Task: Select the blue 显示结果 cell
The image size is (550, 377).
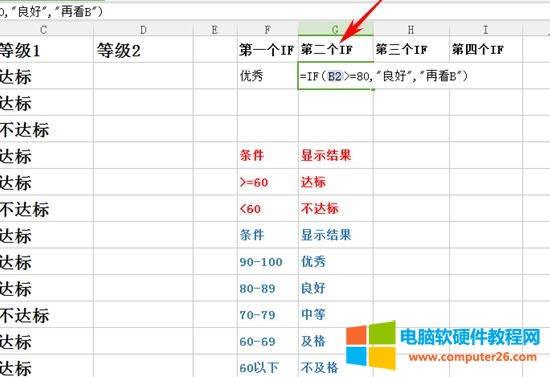Action: (335, 235)
